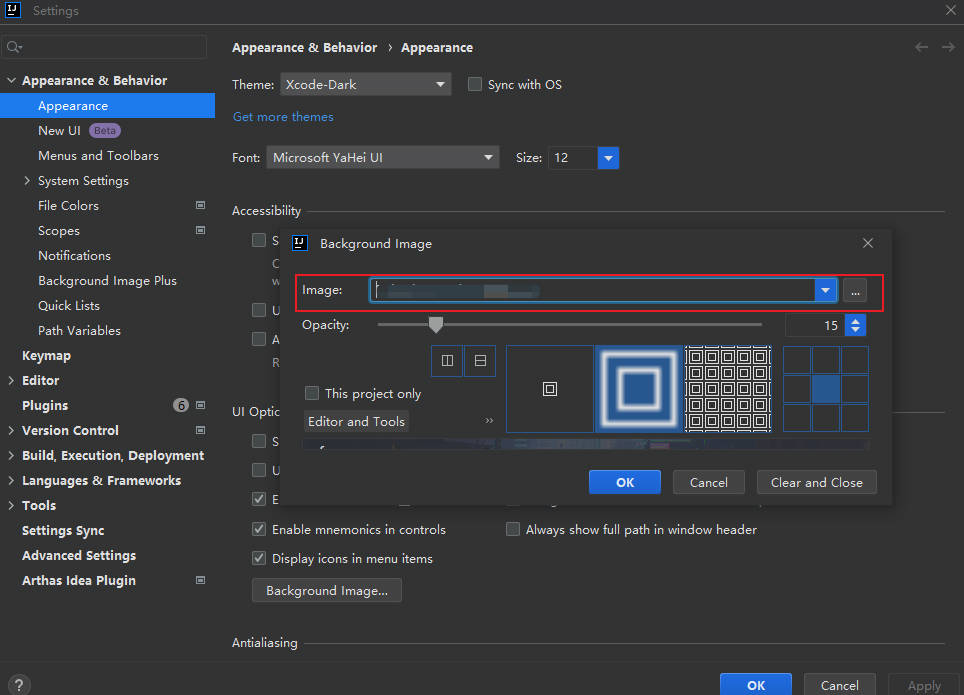This screenshot has height=695, width=964.
Task: Click the browse image ellipsis button
Action: point(855,290)
